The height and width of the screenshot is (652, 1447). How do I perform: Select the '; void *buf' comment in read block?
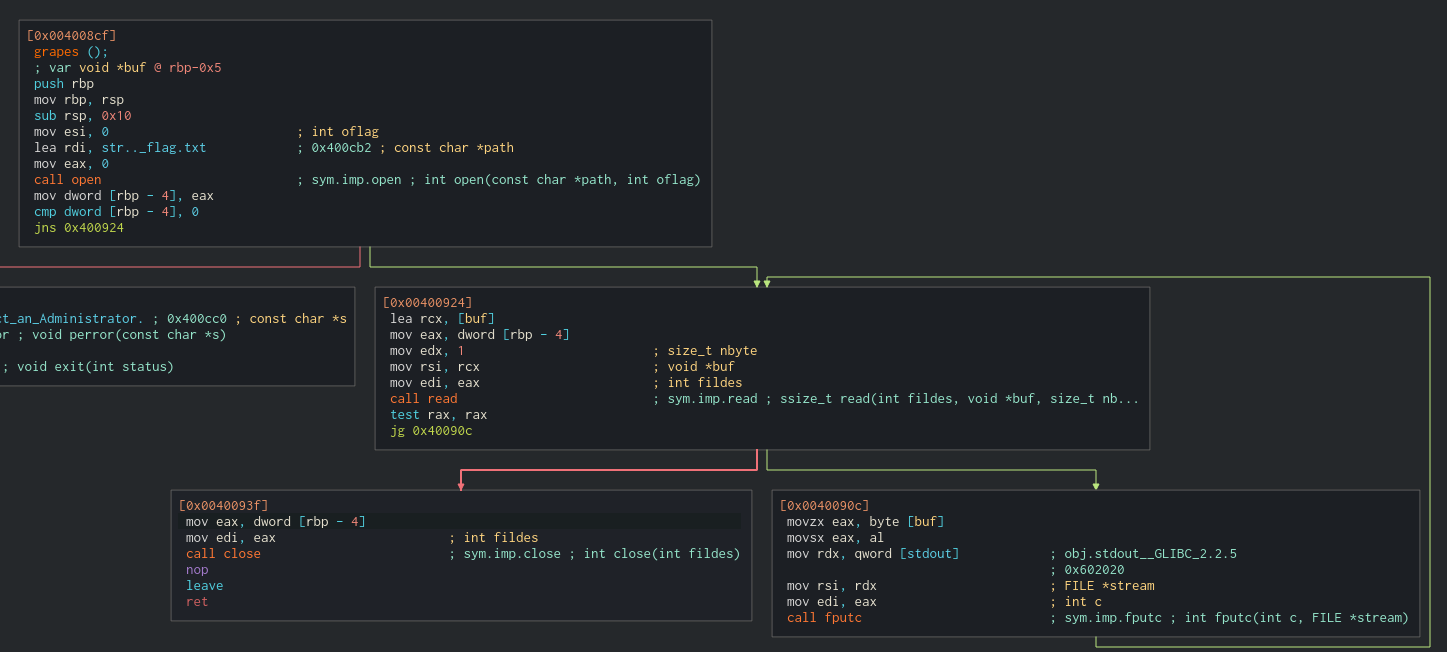[694, 367]
